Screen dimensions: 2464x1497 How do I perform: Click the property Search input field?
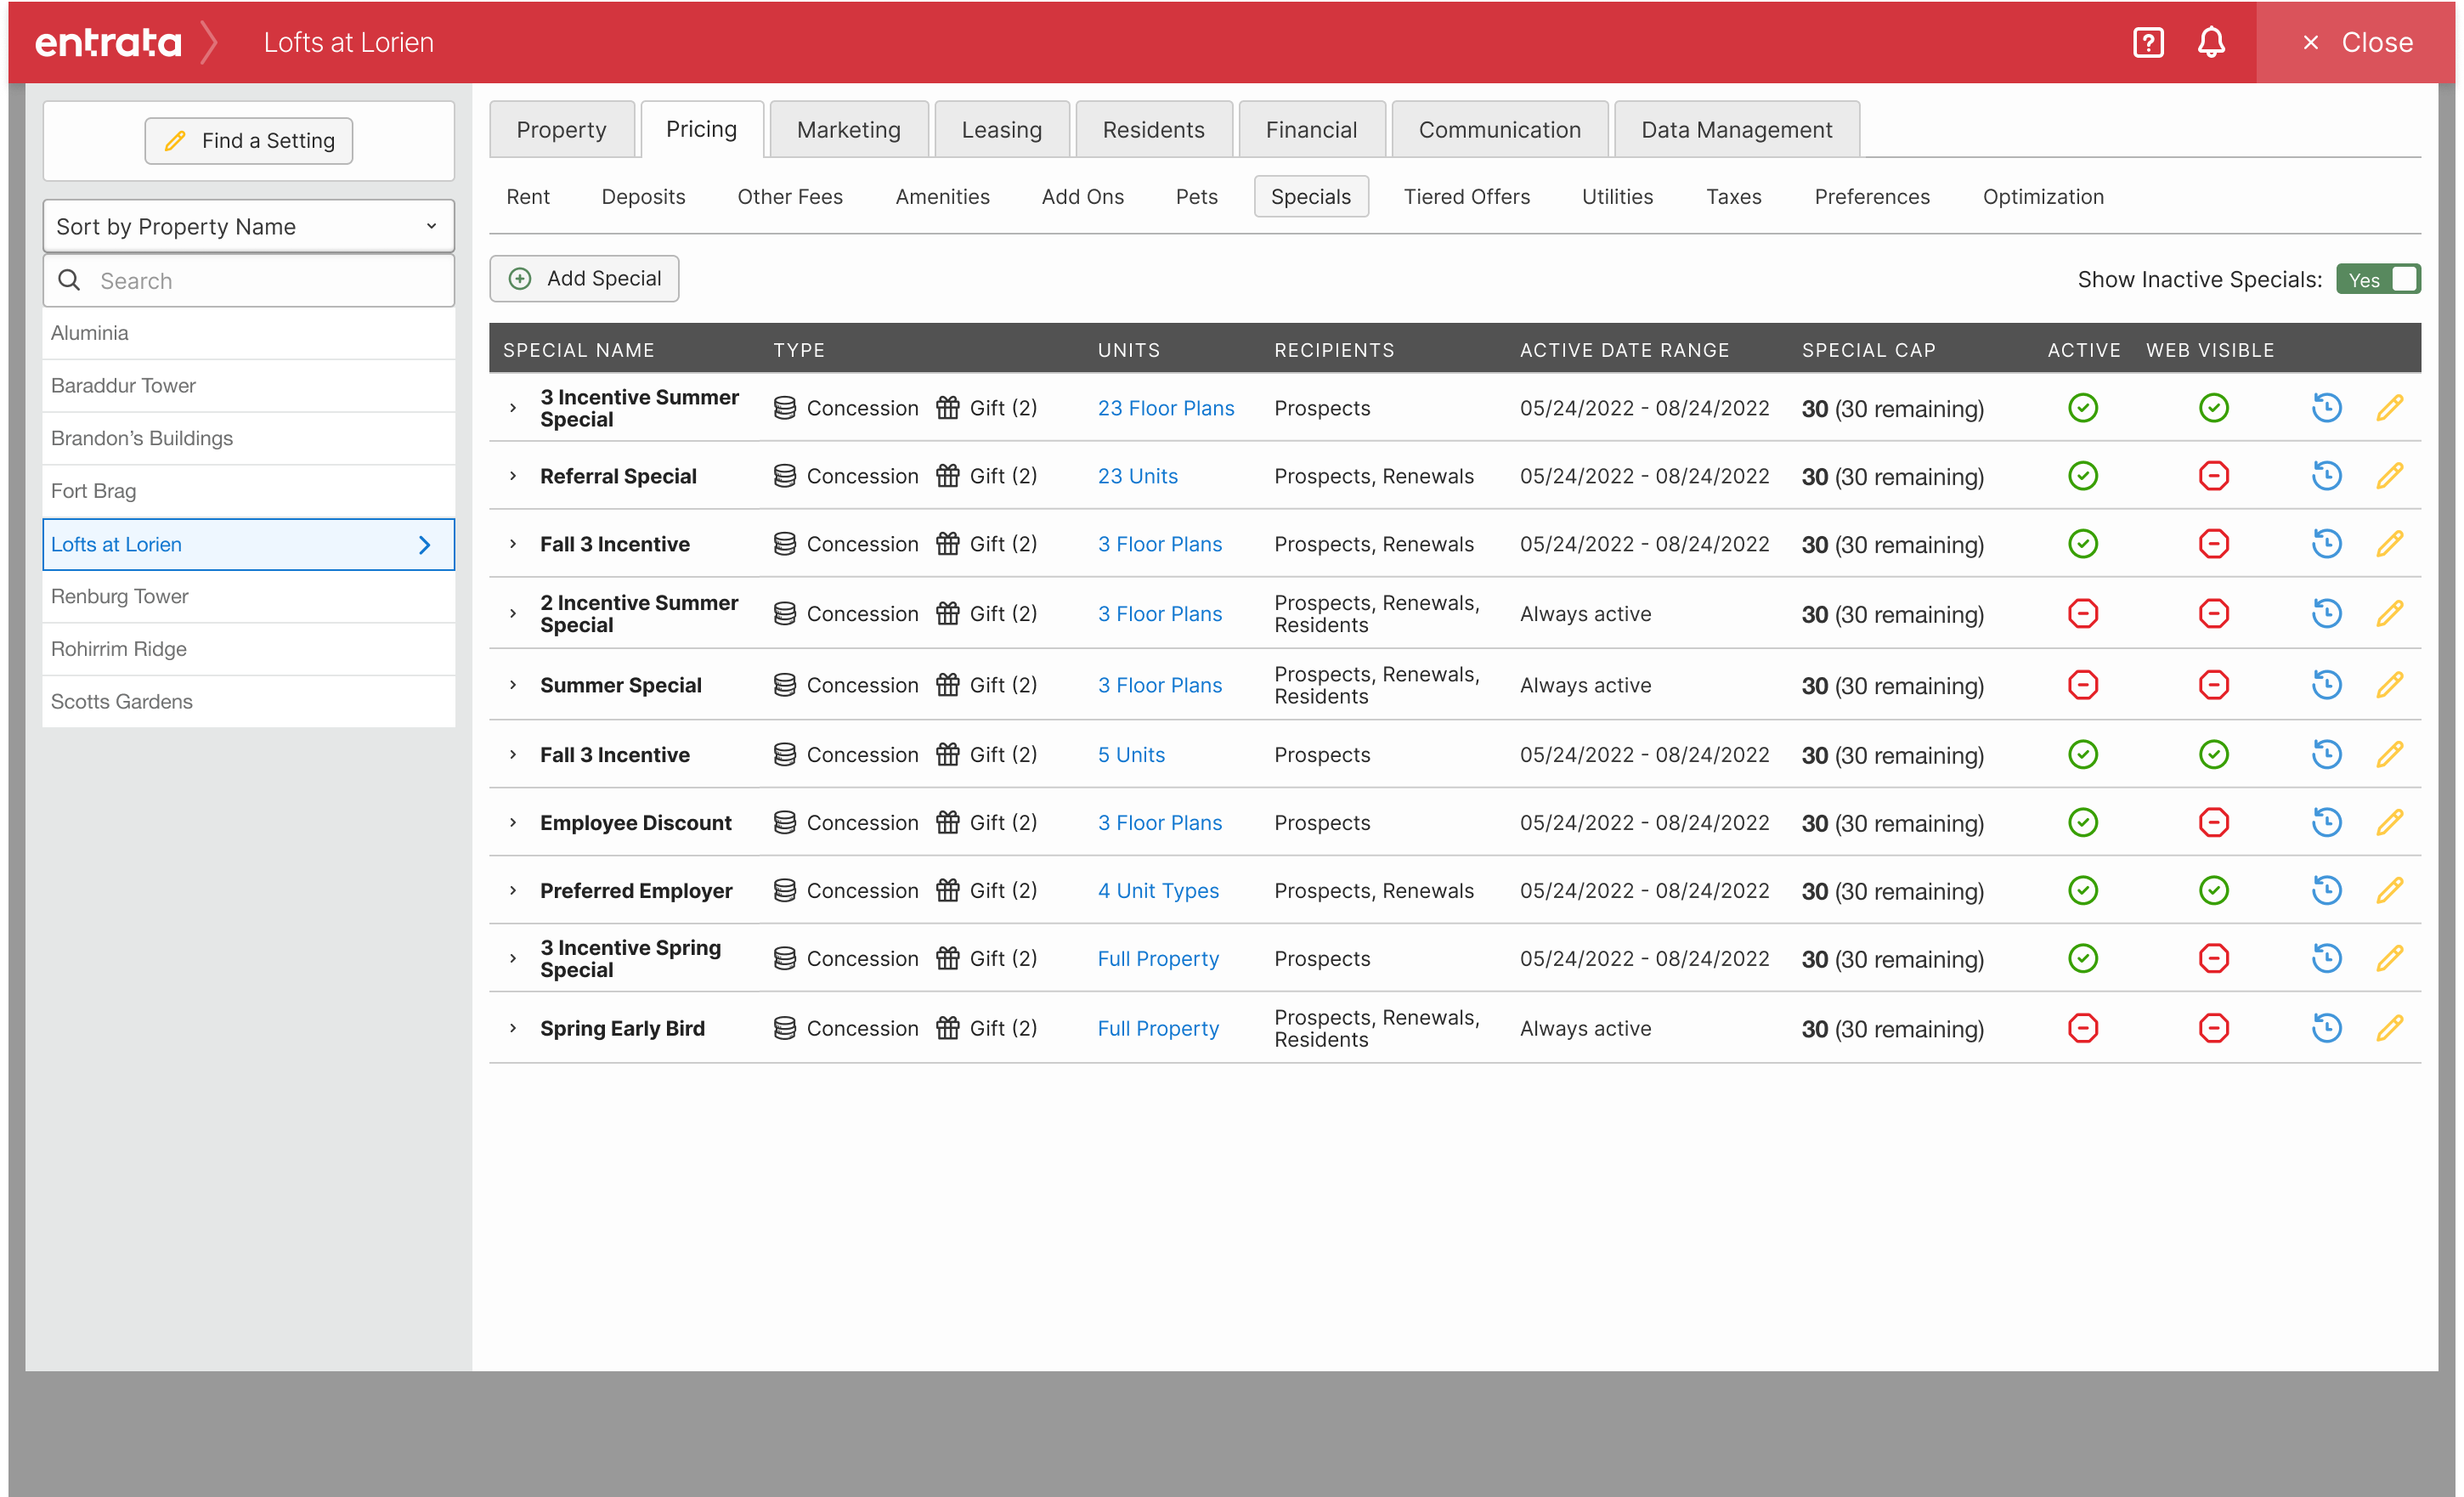pos(248,281)
